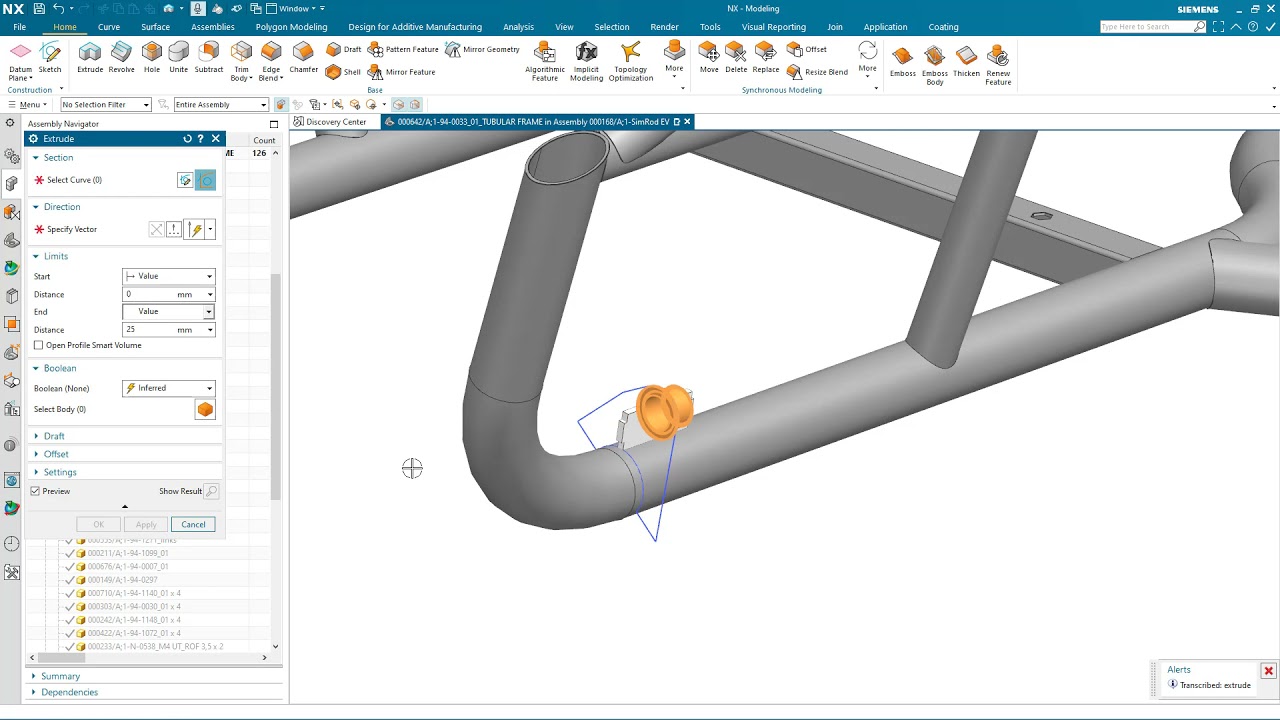Reset the Extrude dialog
1280x720 pixels.
pos(187,139)
